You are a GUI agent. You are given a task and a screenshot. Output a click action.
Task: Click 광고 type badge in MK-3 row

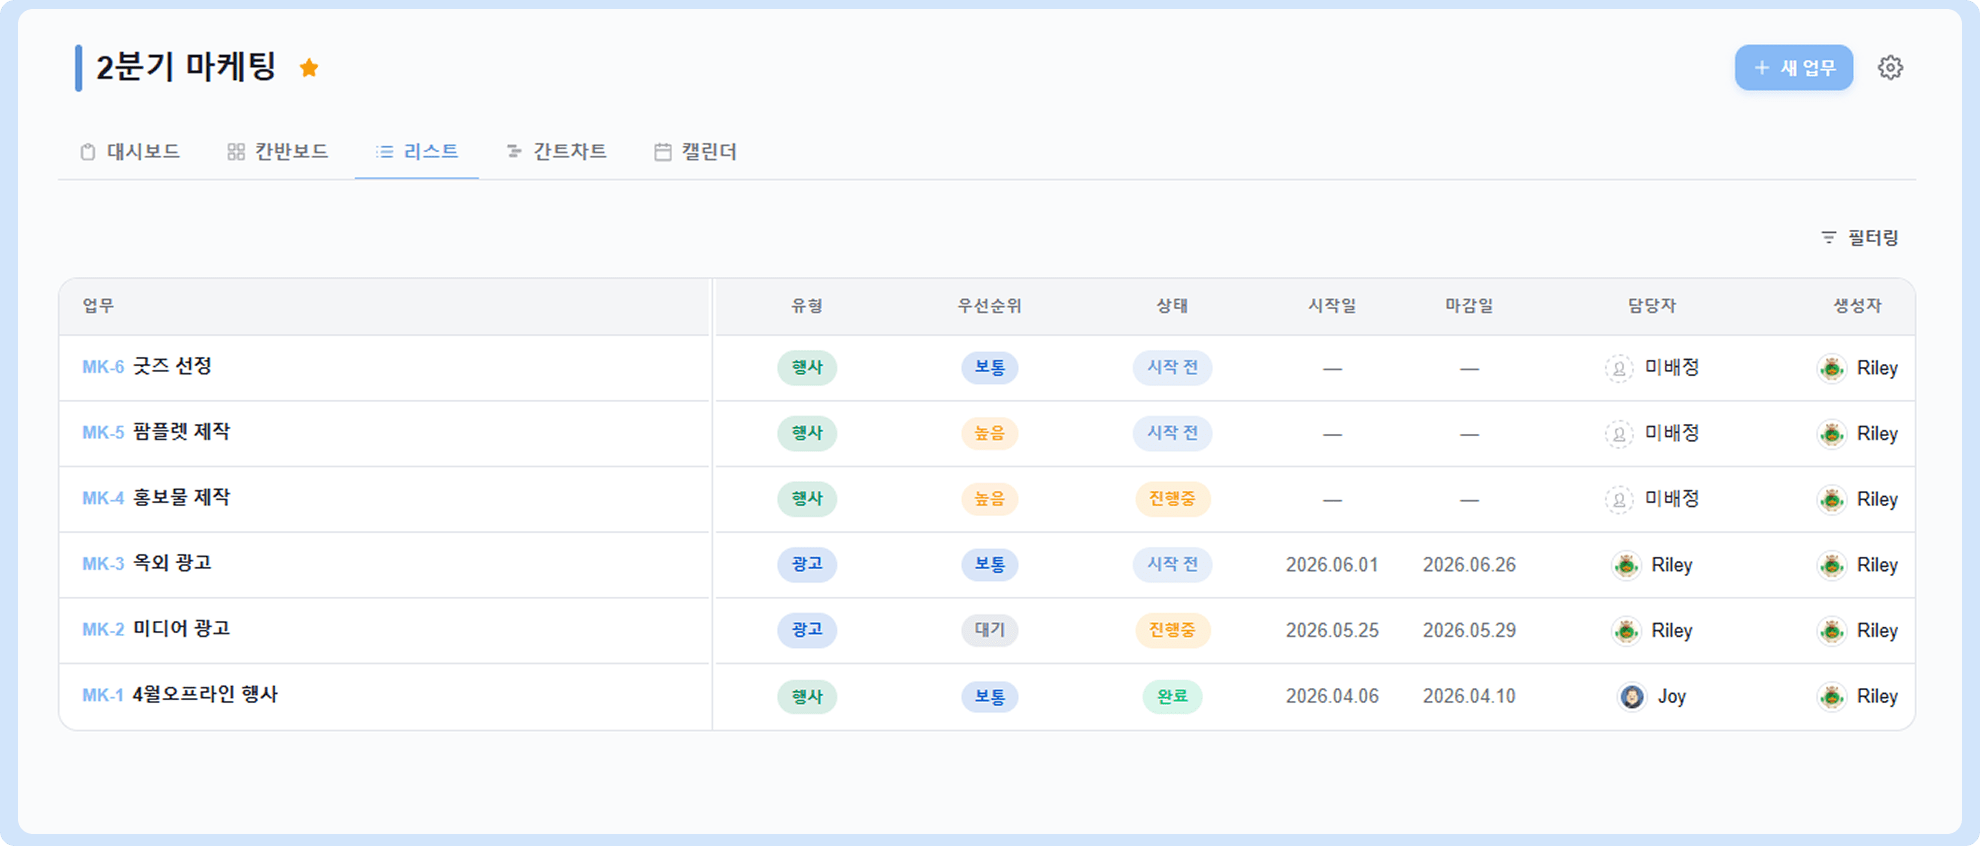807,564
